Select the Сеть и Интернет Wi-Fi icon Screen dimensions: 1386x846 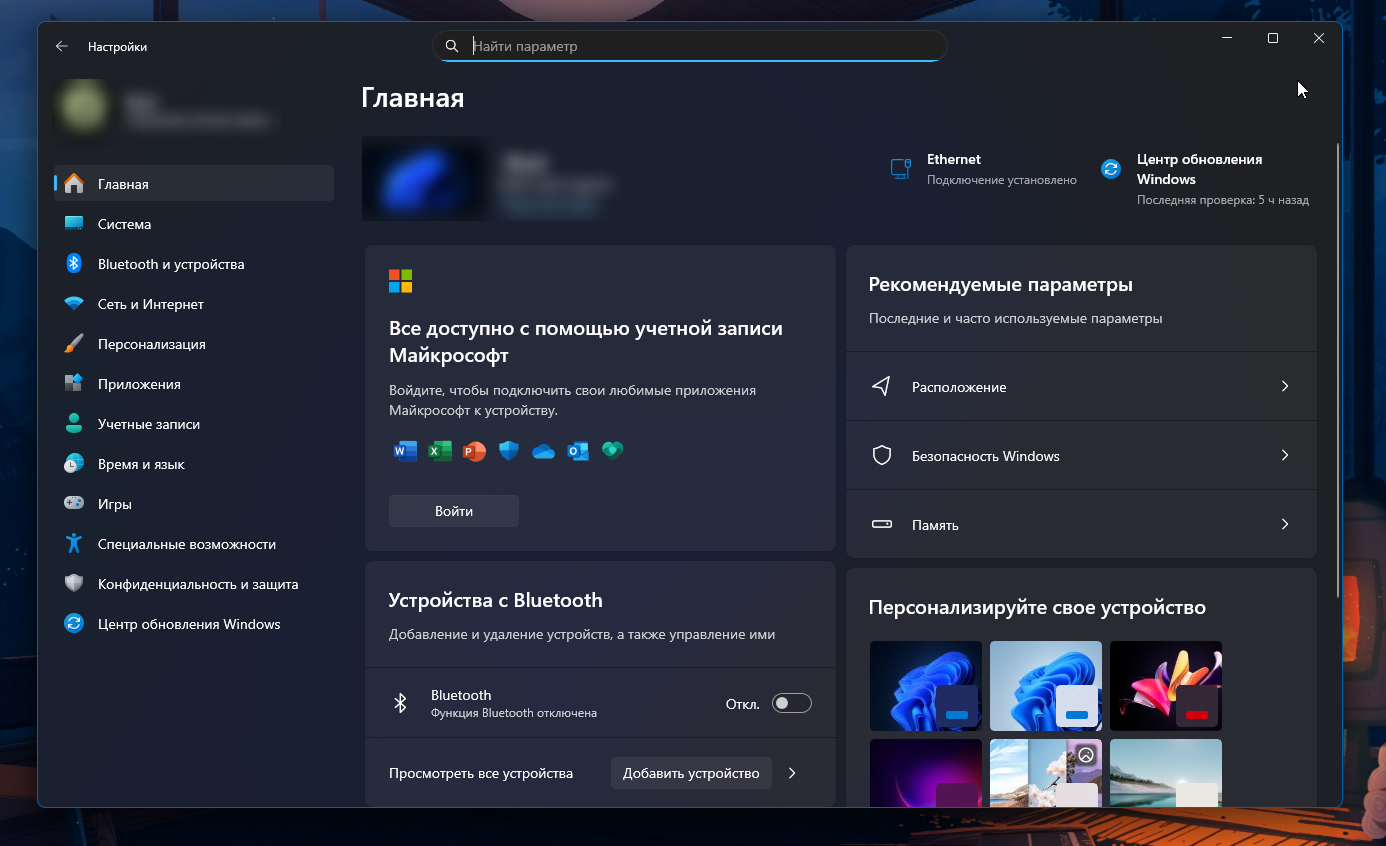74,304
